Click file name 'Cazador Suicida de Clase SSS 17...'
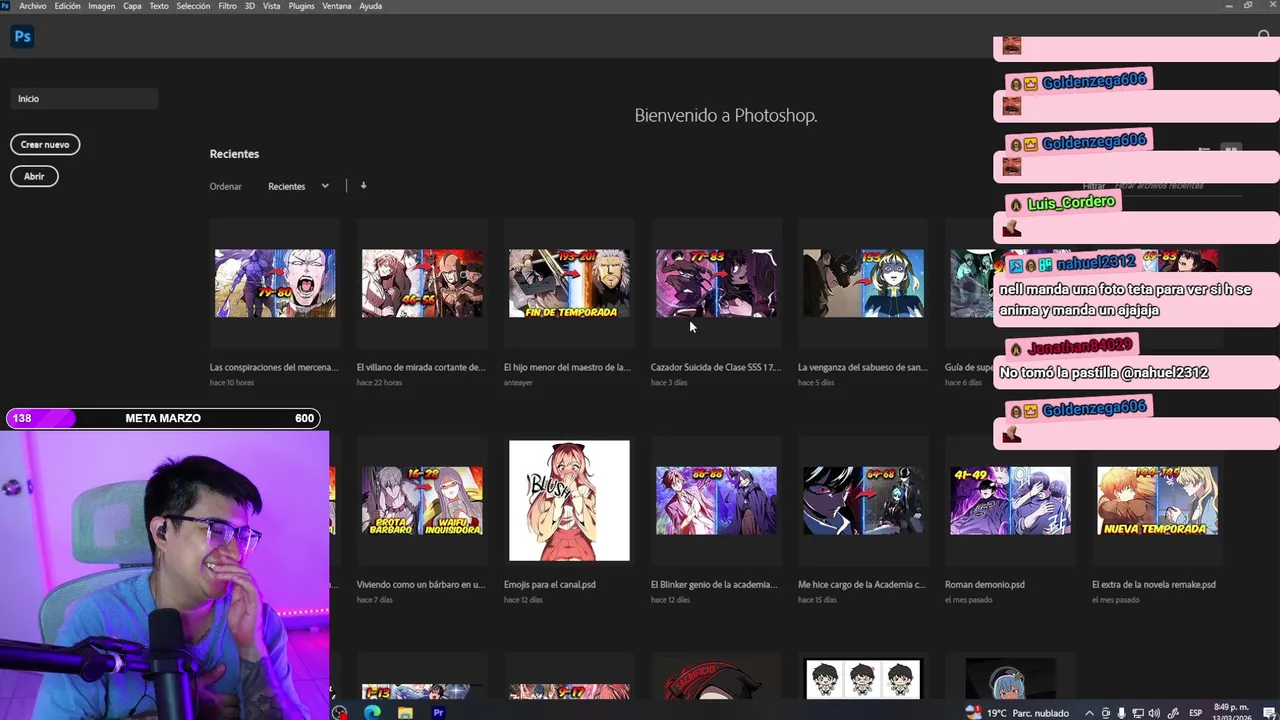This screenshot has height=720, width=1280. point(716,367)
